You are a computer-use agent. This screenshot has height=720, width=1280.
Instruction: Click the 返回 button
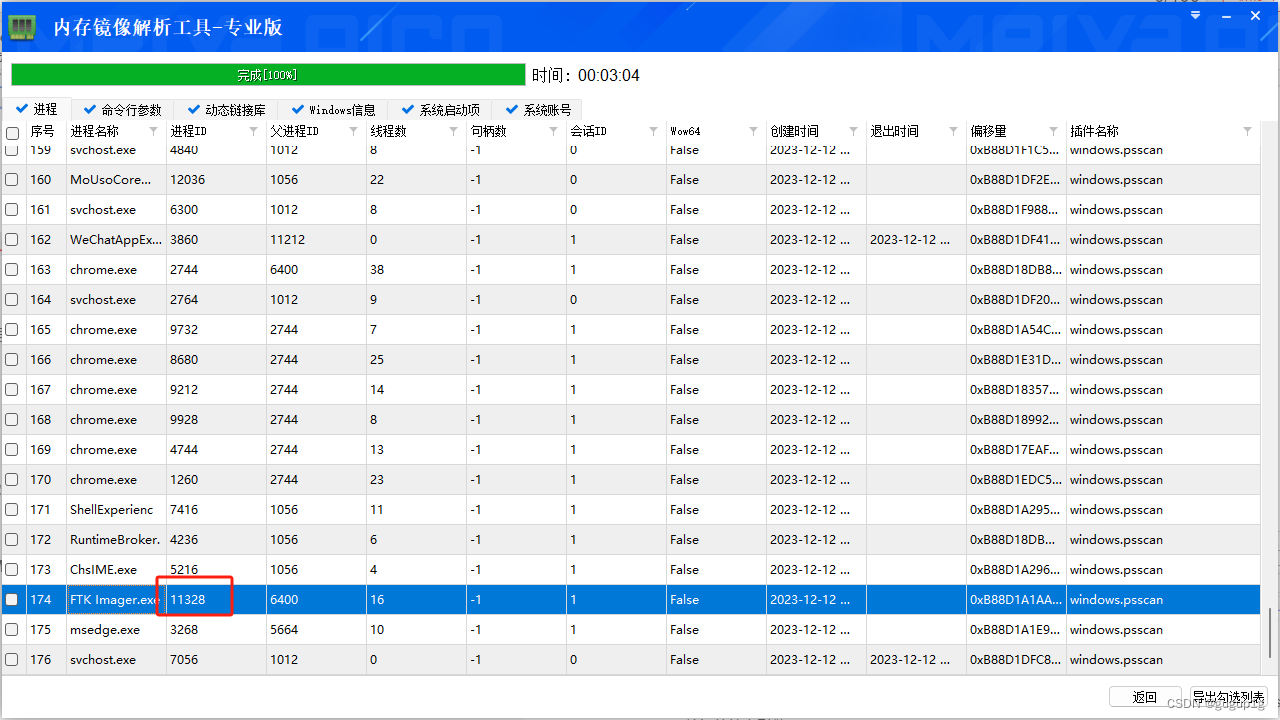pyautogui.click(x=1145, y=697)
